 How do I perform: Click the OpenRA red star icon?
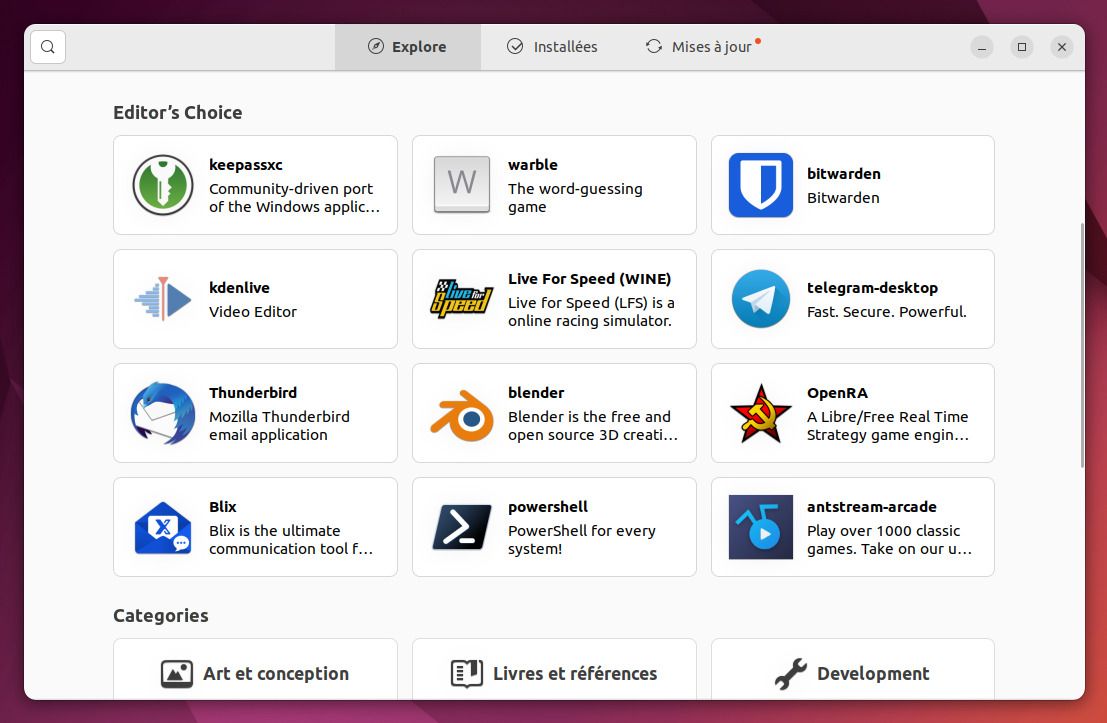coord(760,414)
